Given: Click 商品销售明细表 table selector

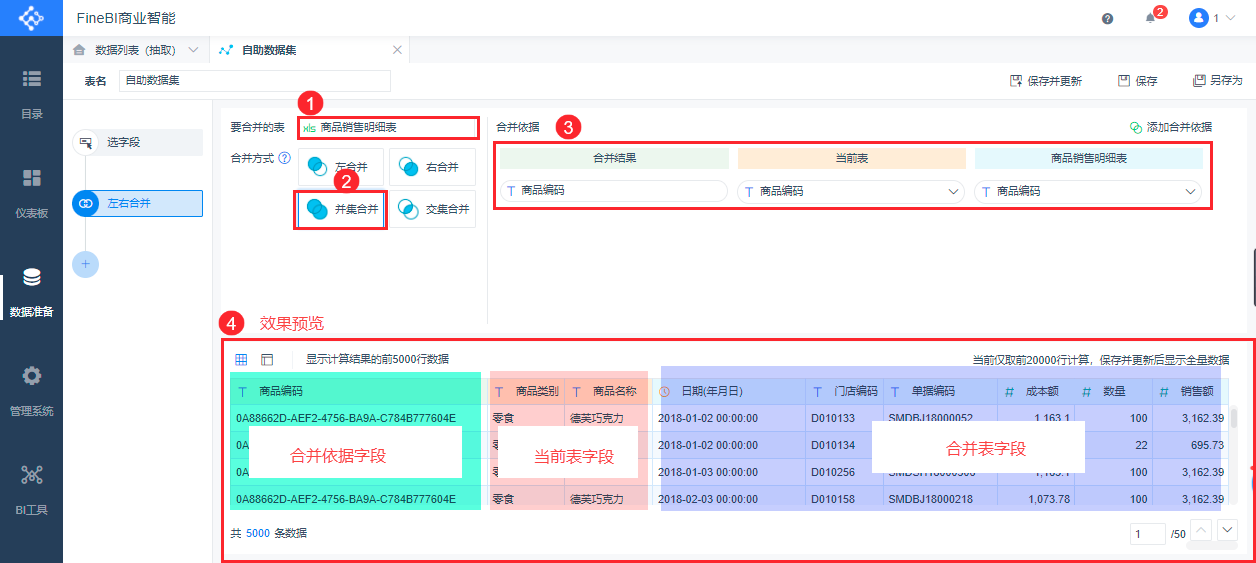Looking at the screenshot, I should point(387,128).
